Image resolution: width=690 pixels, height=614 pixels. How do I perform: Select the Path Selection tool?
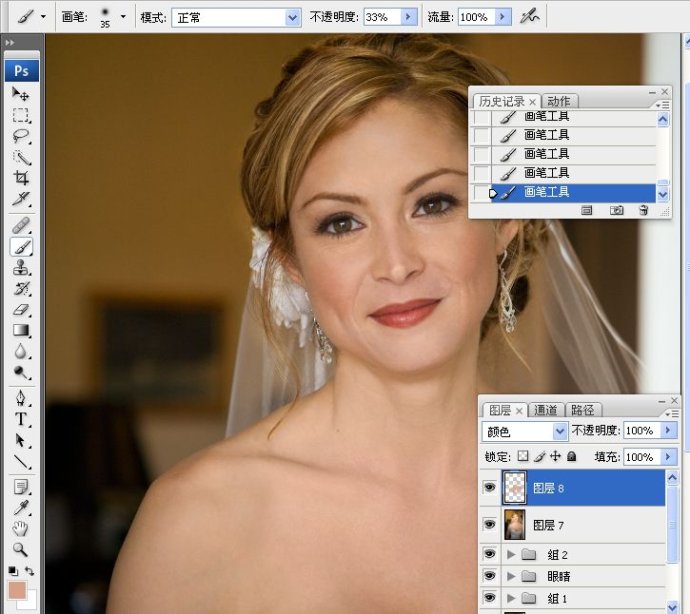20,440
